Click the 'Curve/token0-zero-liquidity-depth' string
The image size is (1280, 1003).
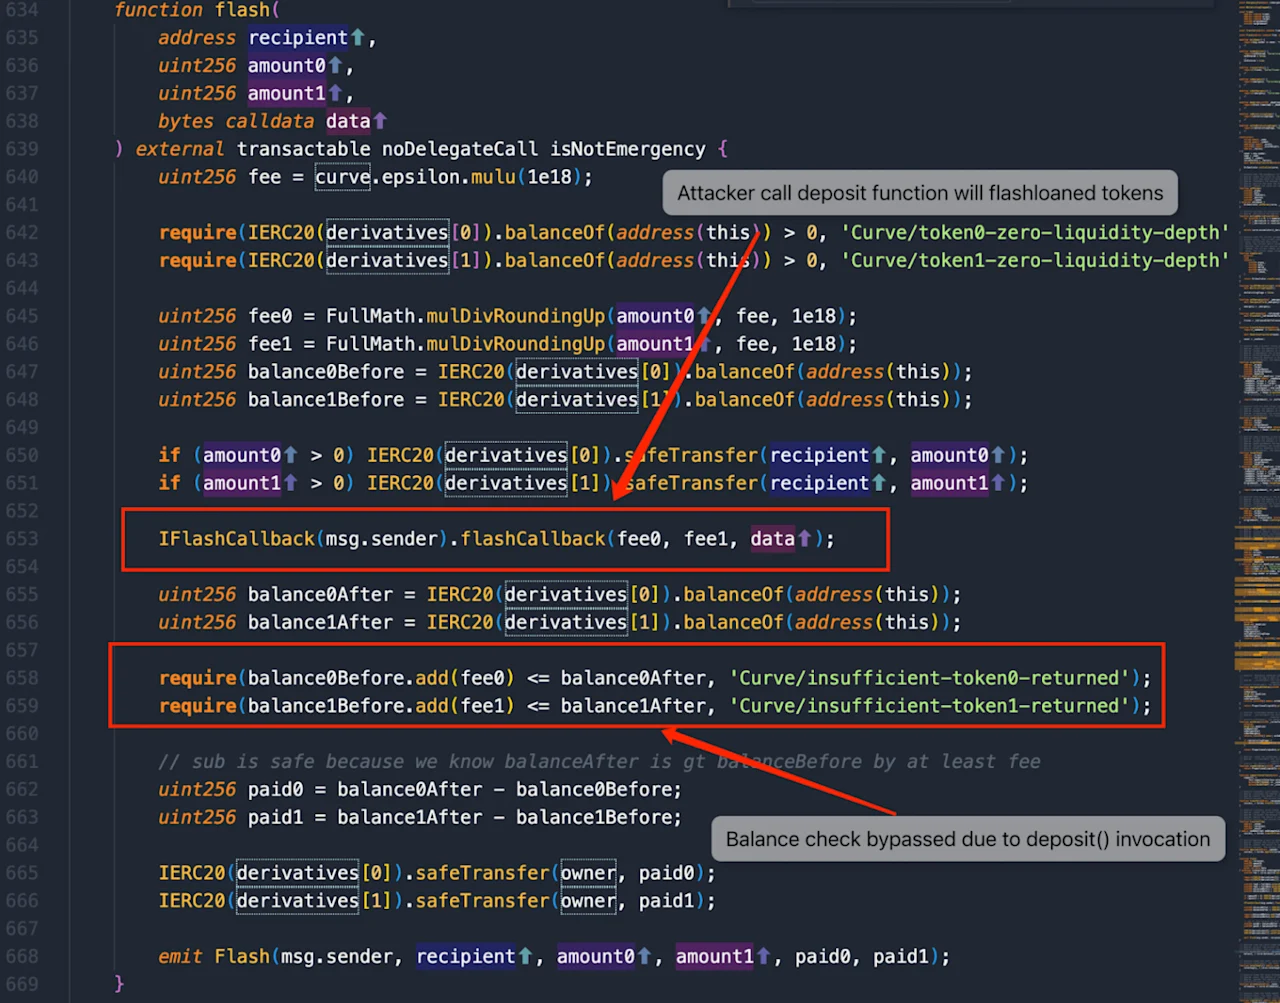tap(1035, 233)
